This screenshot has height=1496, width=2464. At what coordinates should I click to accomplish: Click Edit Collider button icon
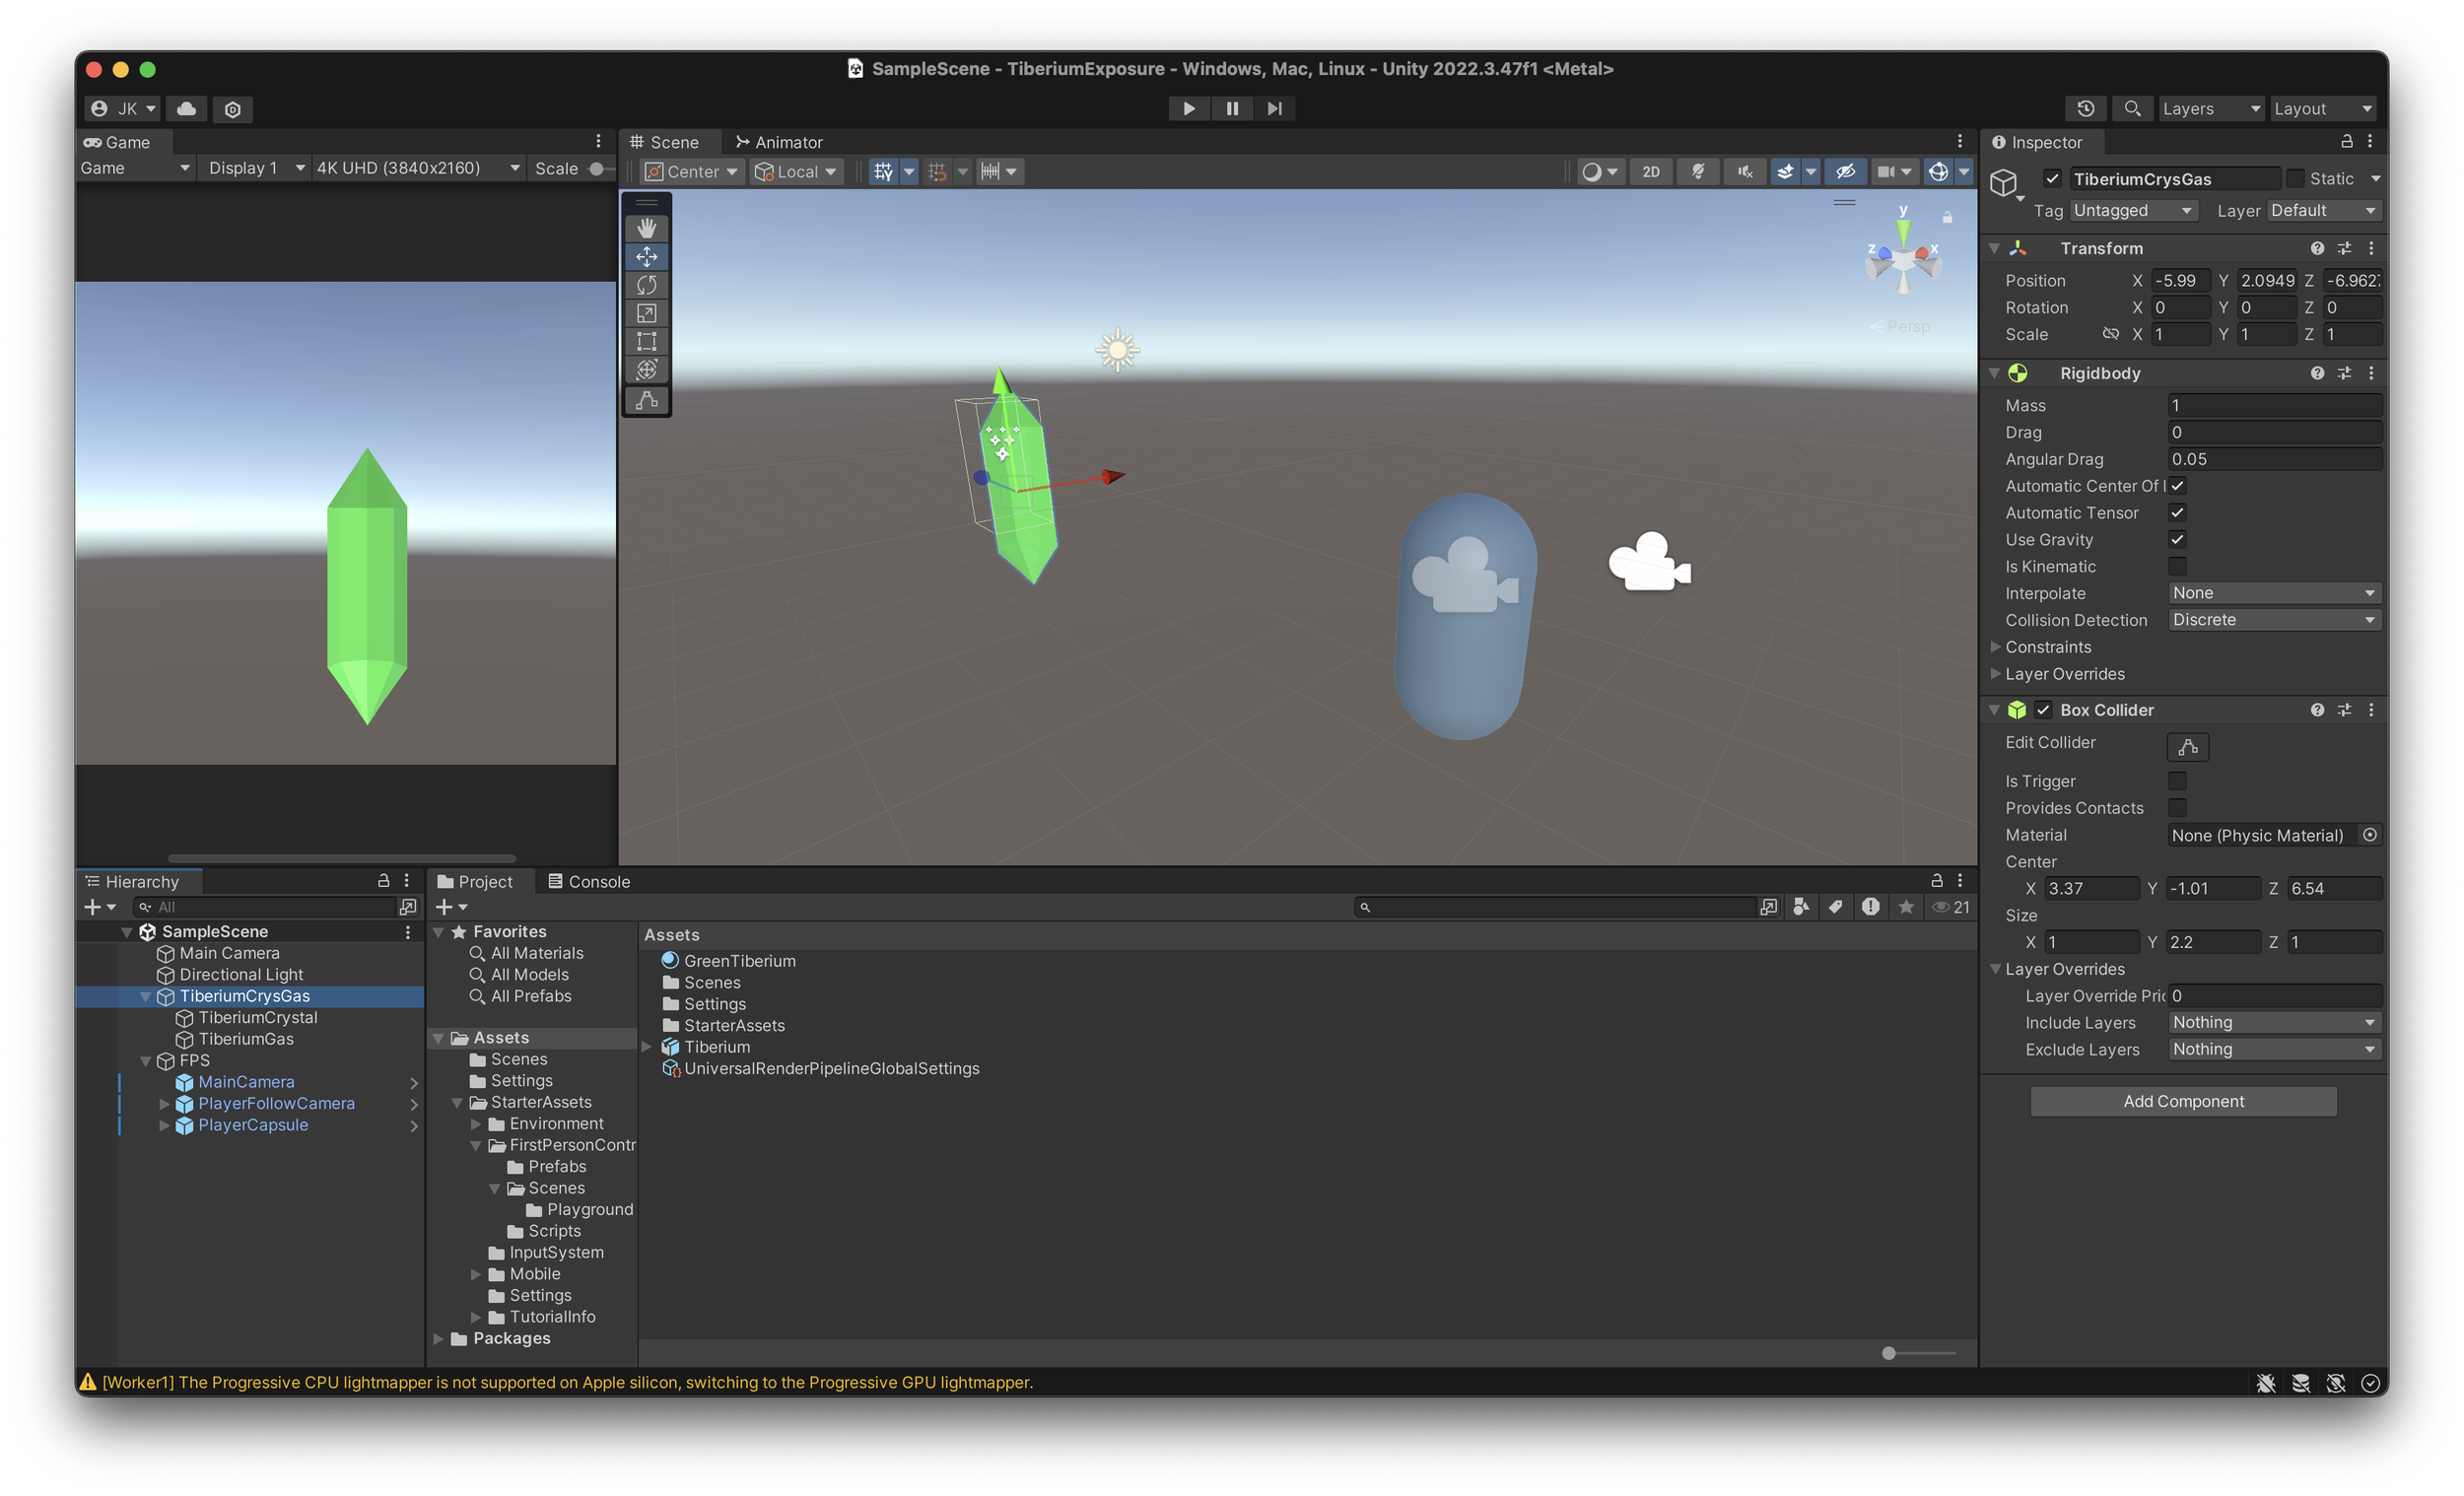[x=2187, y=746]
